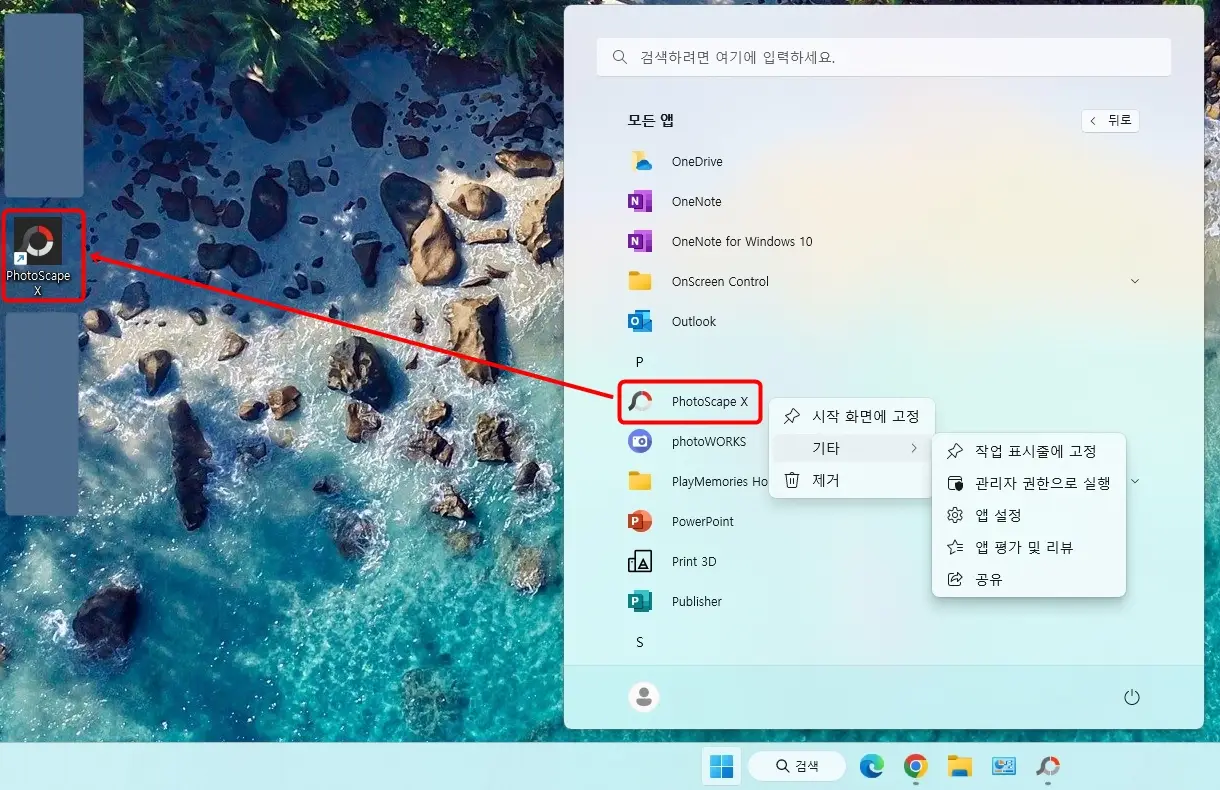Open PhotoScape X from the taskbar
Screen dimensions: 1220x790
point(1047,767)
